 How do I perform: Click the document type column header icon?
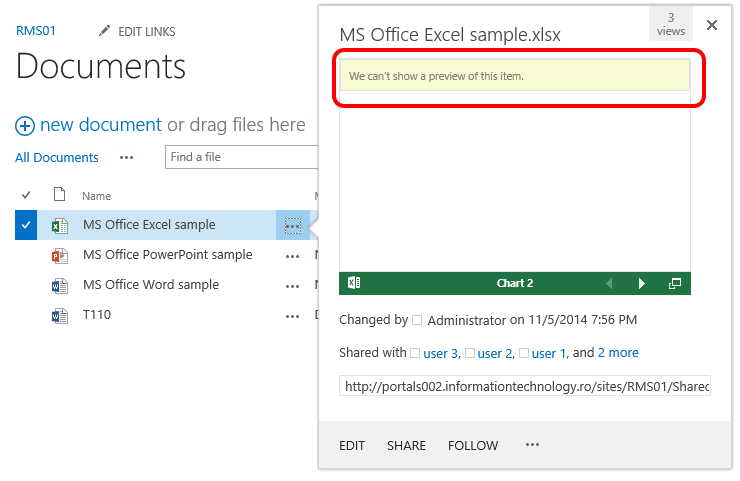59,194
